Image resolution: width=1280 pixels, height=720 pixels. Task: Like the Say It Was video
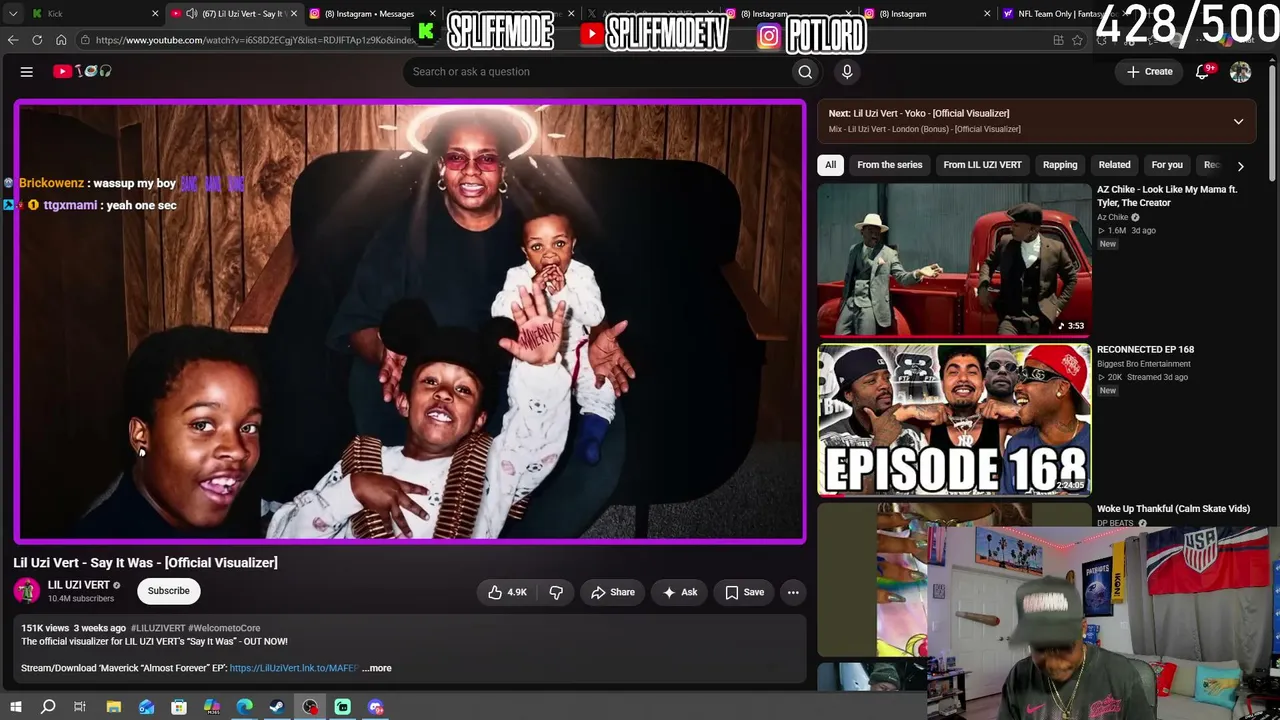(507, 592)
